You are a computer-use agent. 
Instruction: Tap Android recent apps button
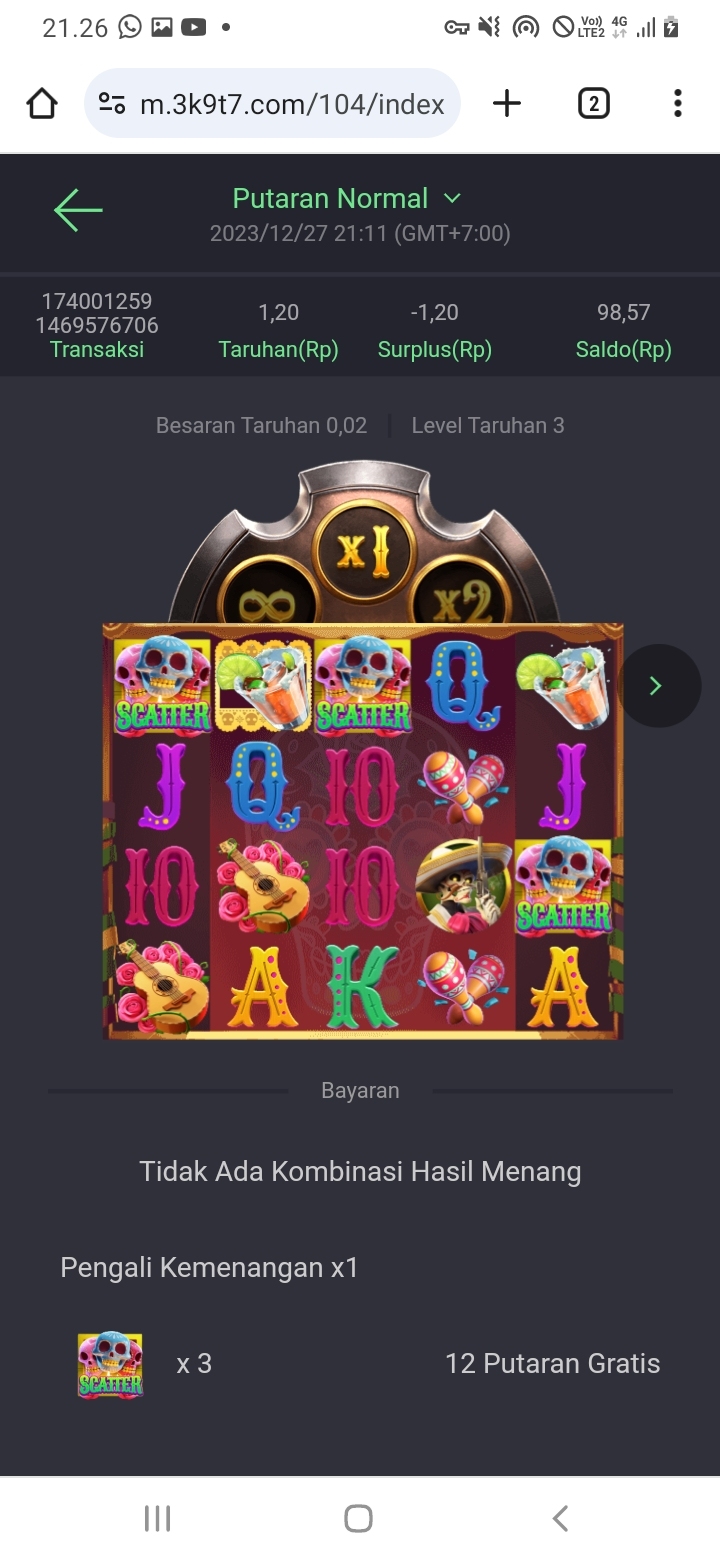158,1518
